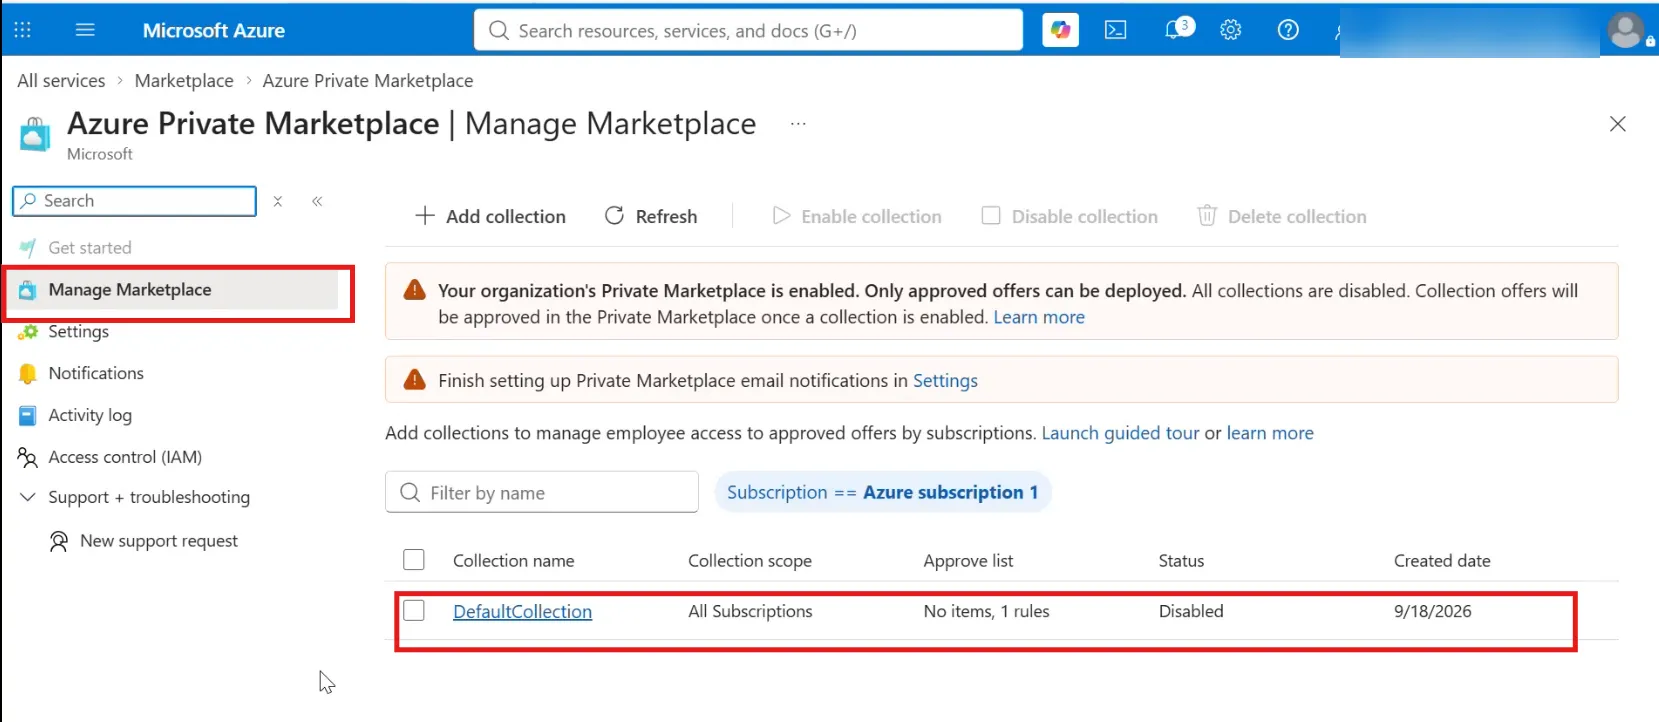This screenshot has height=722, width=1659.
Task: Refresh the collections list
Action: click(651, 216)
